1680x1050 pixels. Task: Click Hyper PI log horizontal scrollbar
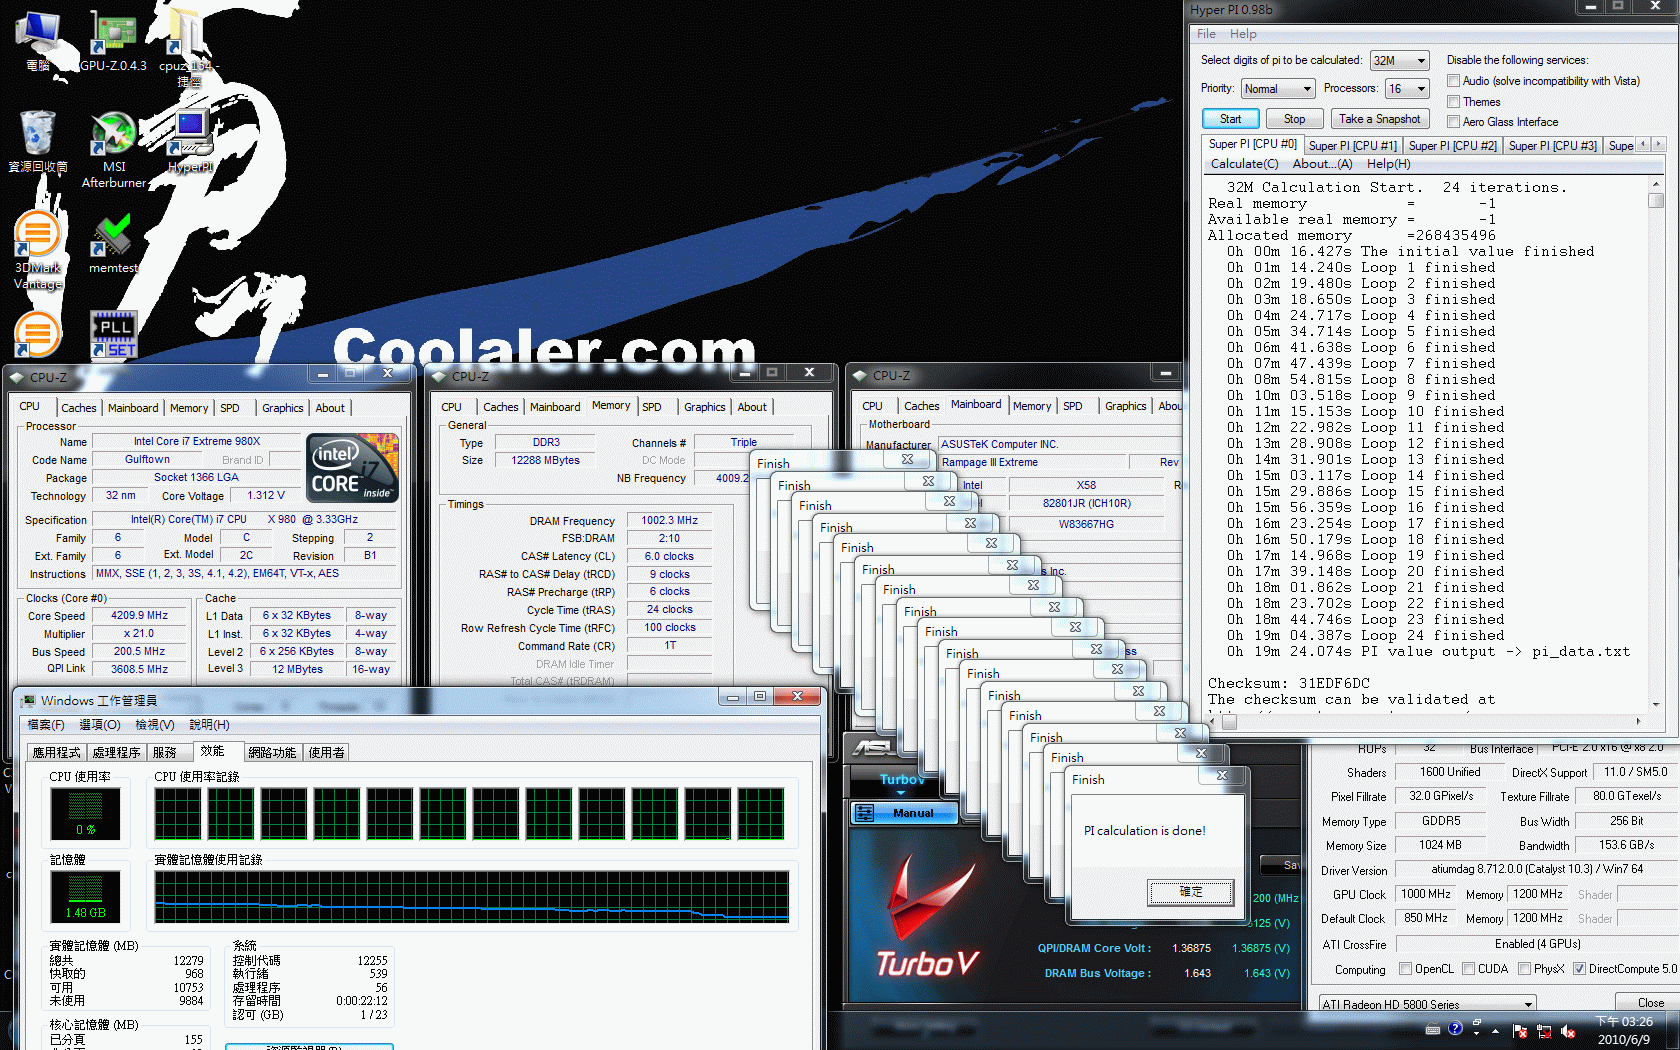point(1427,721)
